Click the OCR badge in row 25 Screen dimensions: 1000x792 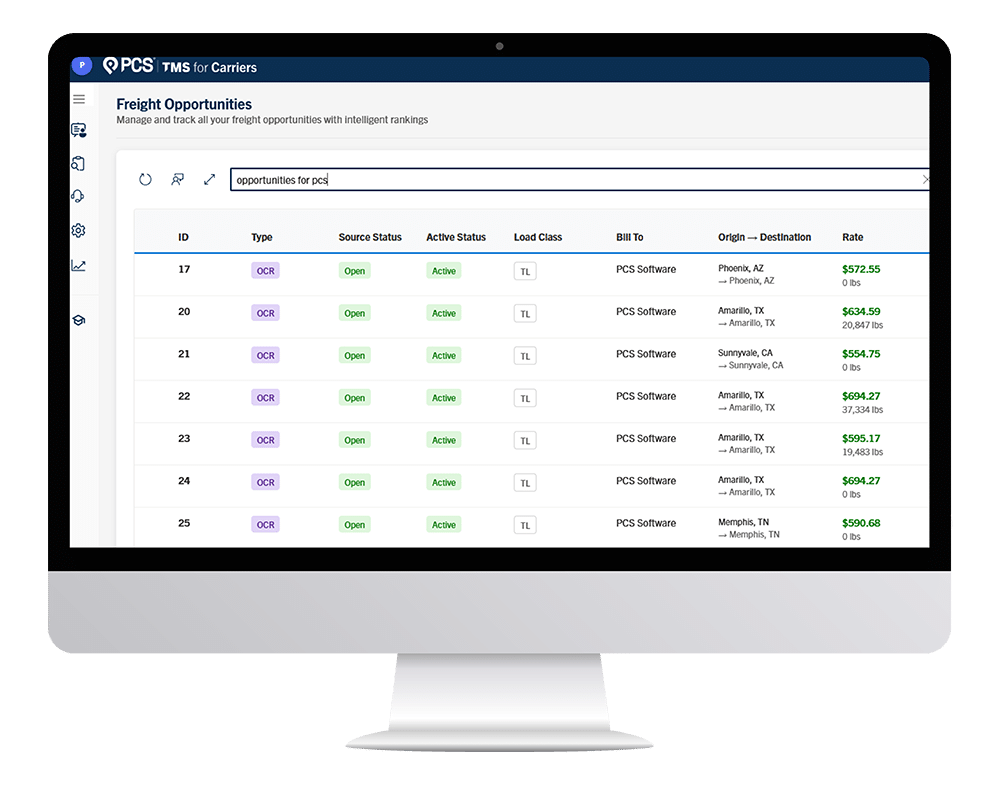(265, 525)
